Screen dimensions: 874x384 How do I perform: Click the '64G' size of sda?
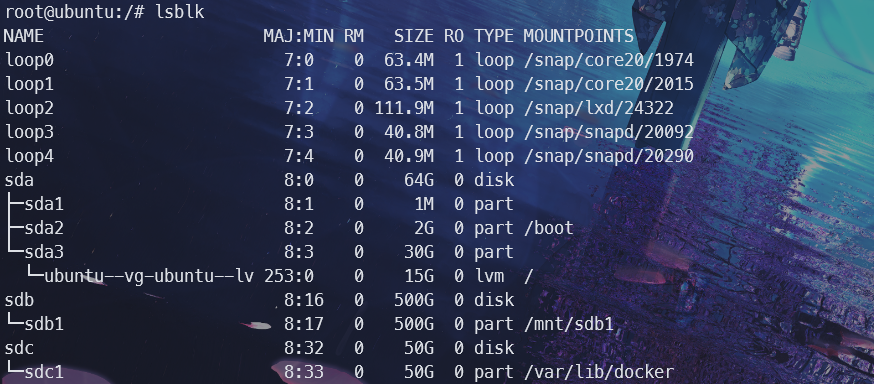(x=419, y=180)
